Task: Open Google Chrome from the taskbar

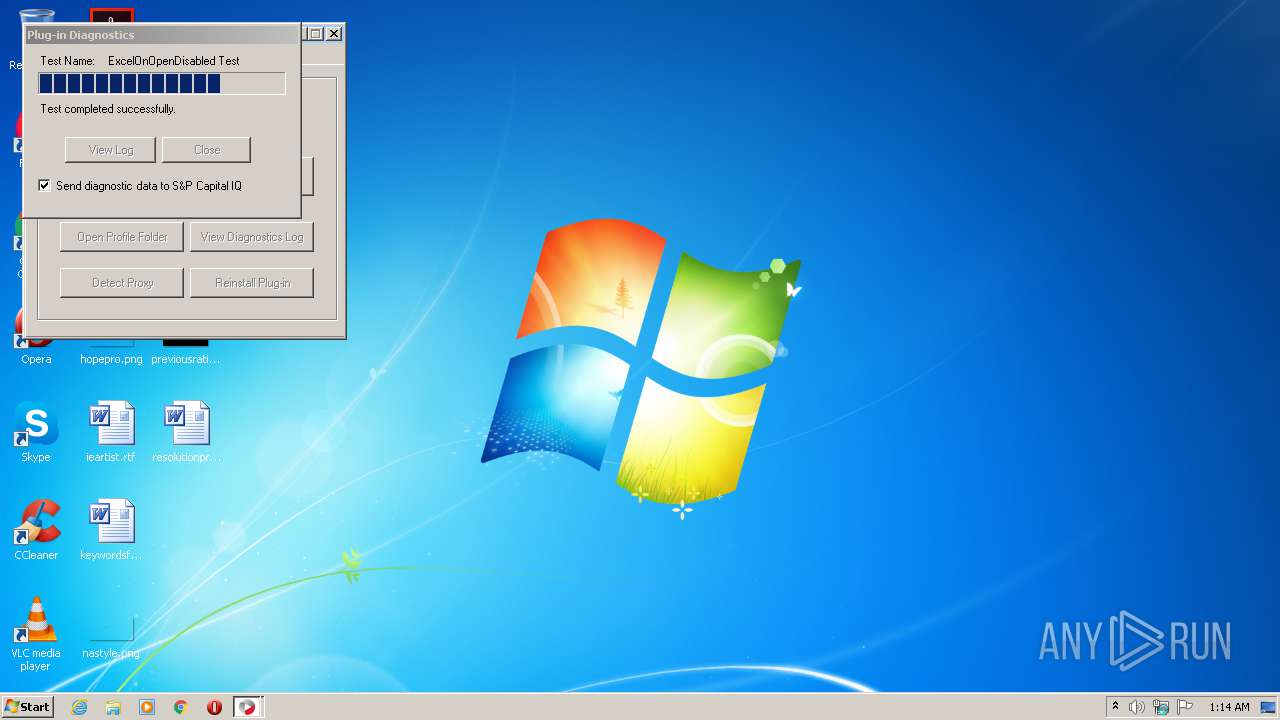Action: 181,707
